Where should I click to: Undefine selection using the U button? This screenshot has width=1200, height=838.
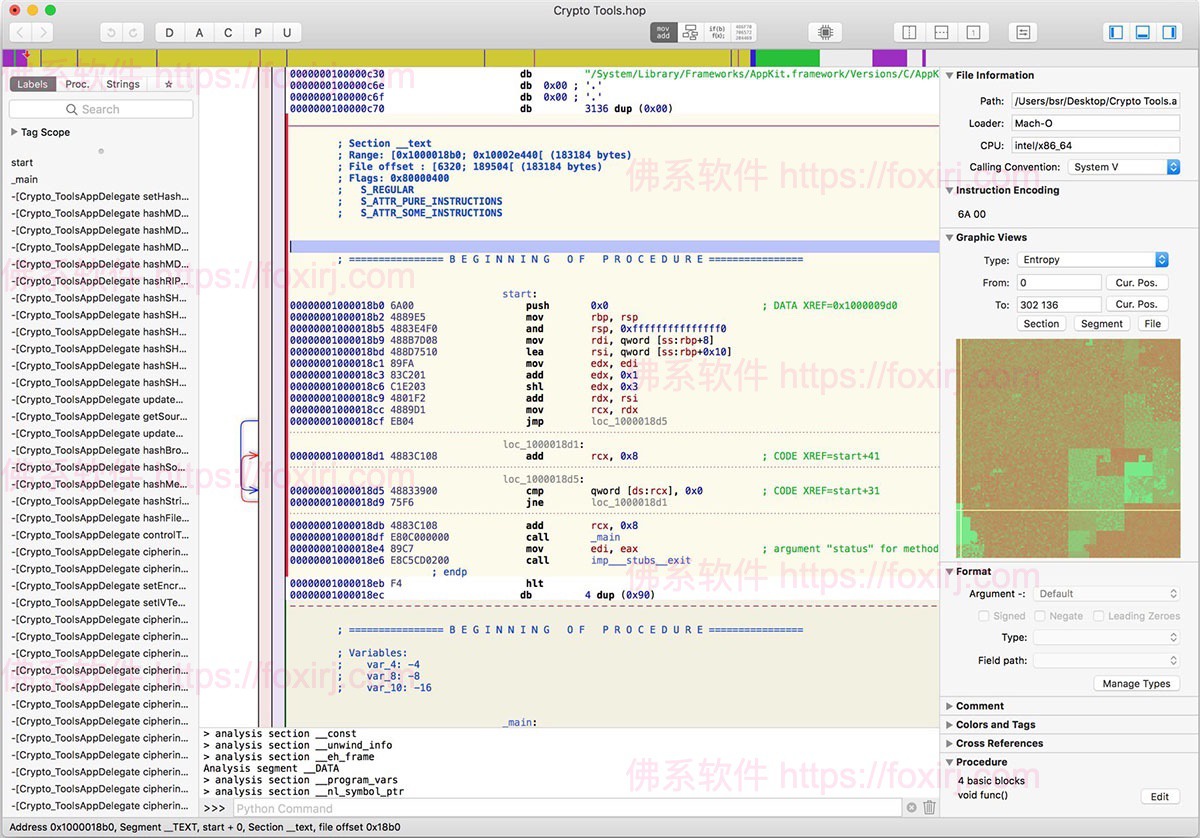287,32
